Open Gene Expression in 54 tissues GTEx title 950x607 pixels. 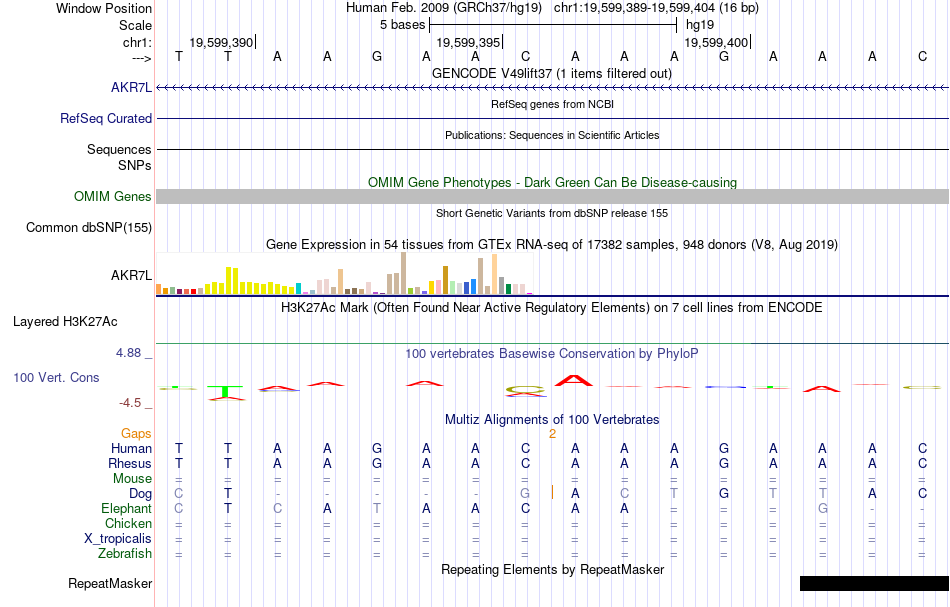(x=552, y=245)
